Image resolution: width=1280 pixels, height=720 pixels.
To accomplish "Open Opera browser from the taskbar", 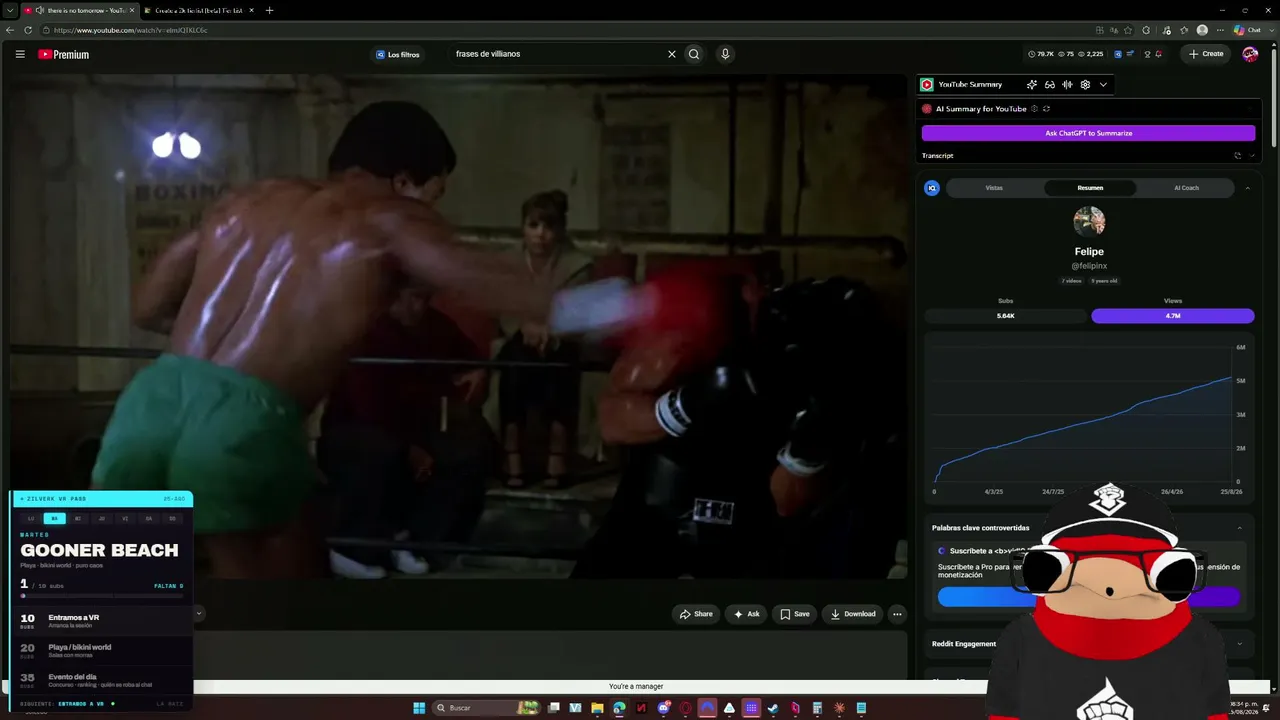I will pyautogui.click(x=685, y=708).
